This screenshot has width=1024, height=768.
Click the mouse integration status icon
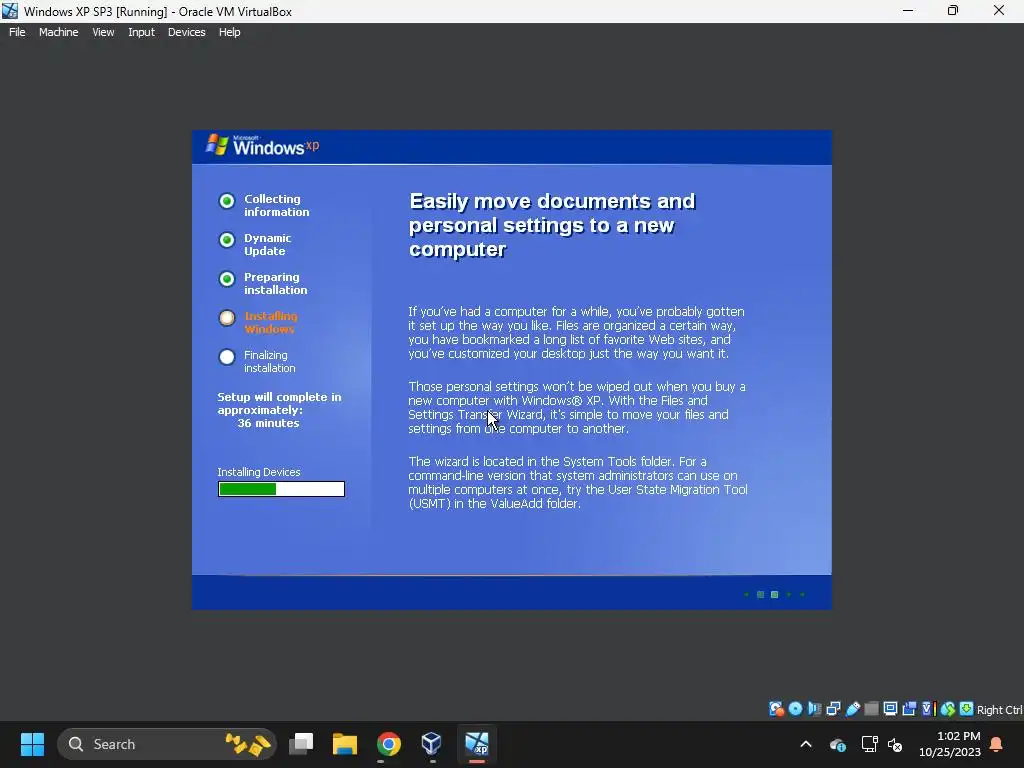pos(948,709)
